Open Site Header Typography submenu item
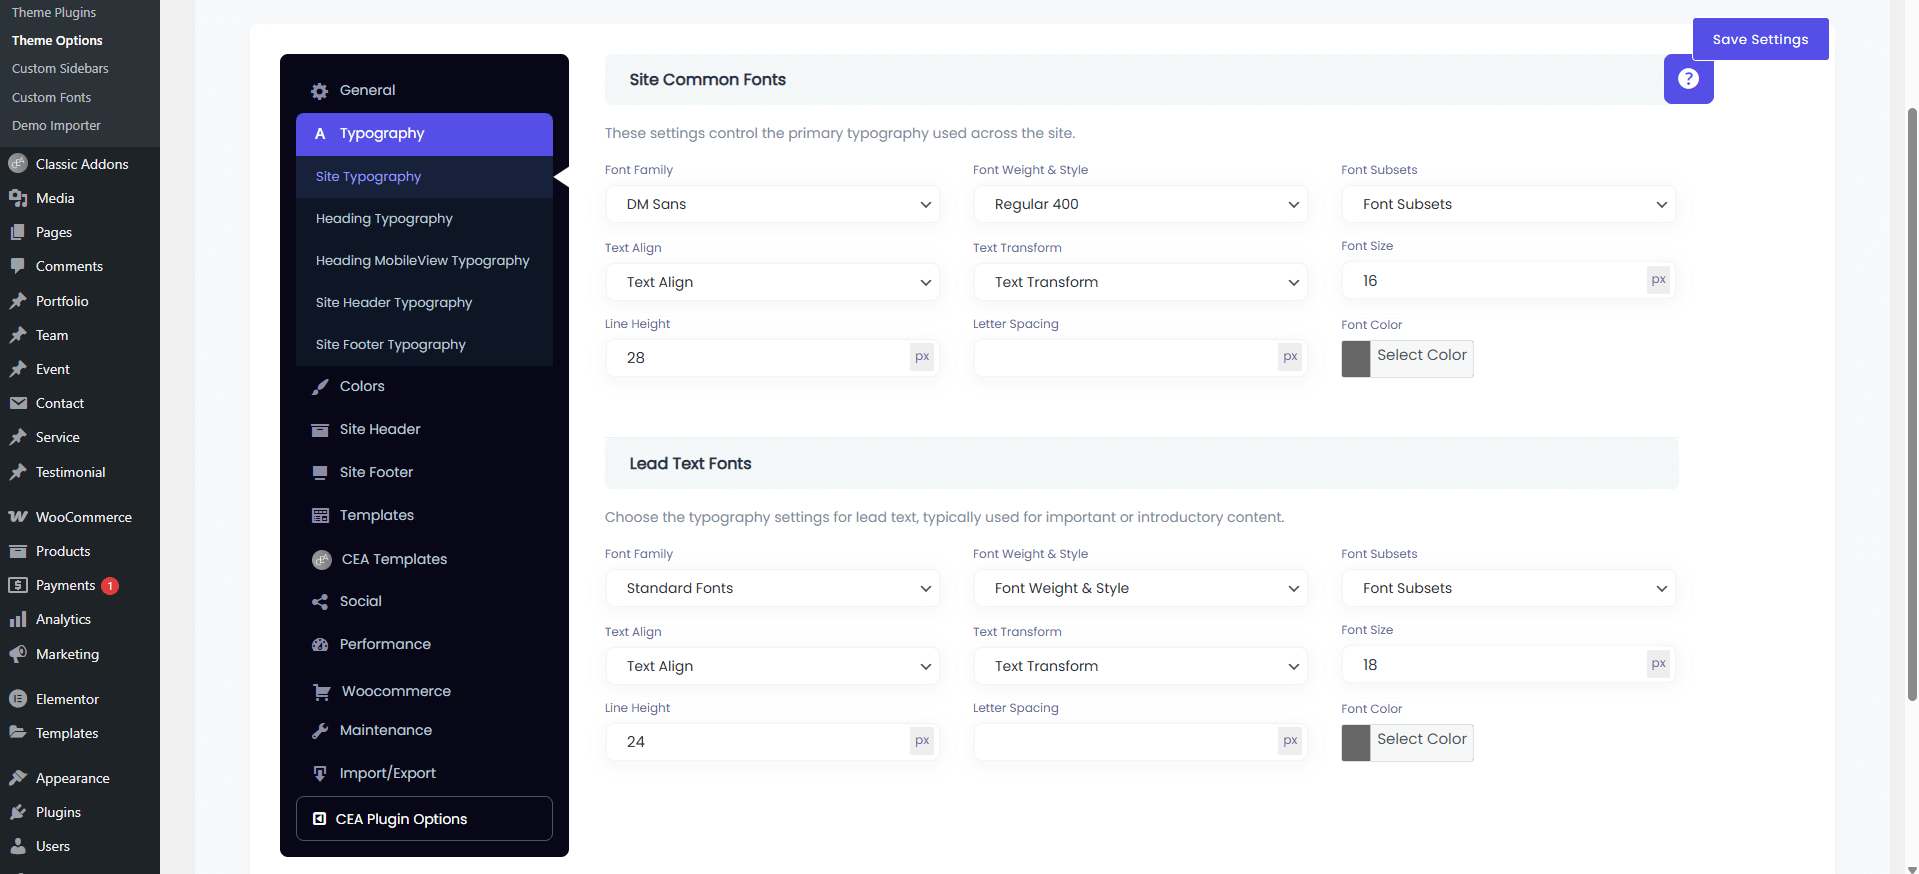 tap(393, 303)
